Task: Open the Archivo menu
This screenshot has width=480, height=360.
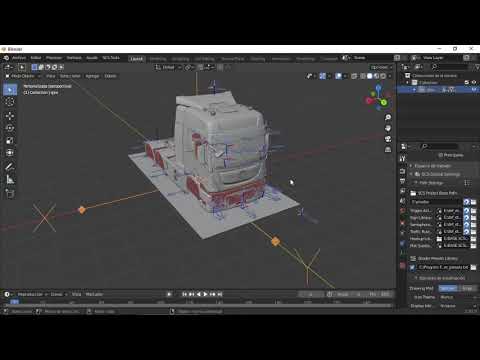Action: pyautogui.click(x=19, y=58)
